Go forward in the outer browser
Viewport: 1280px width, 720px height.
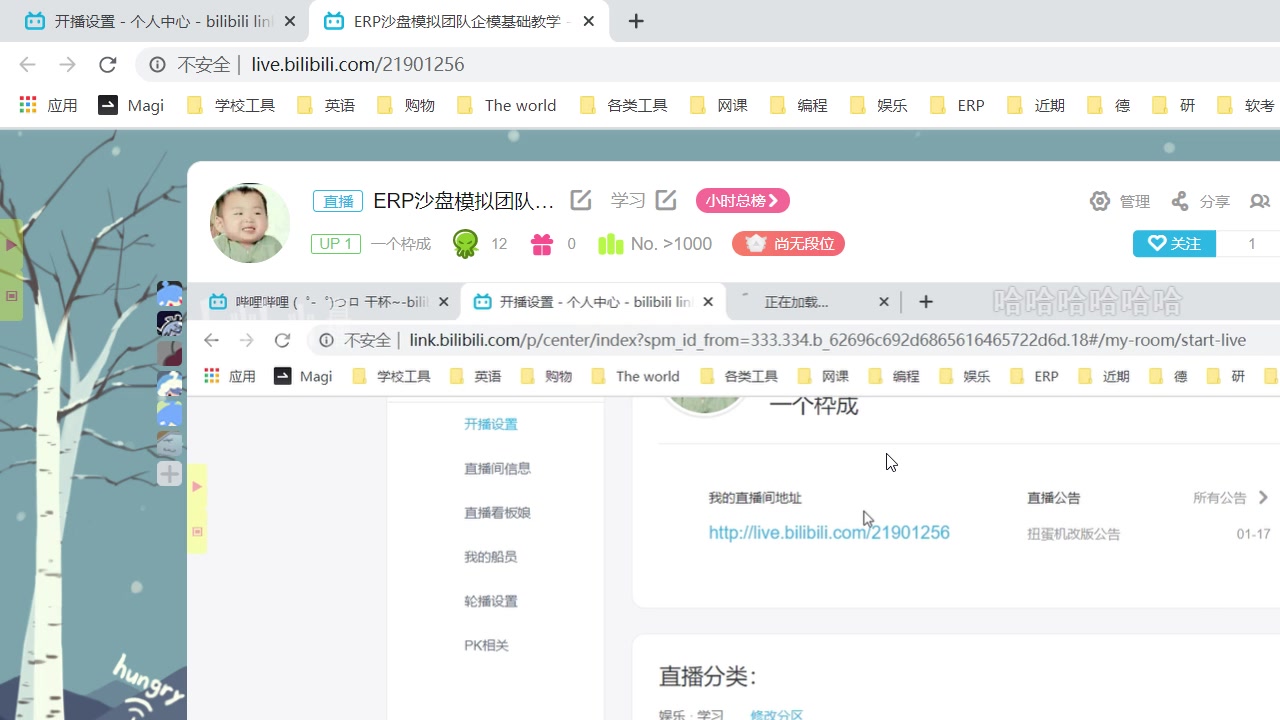67,64
